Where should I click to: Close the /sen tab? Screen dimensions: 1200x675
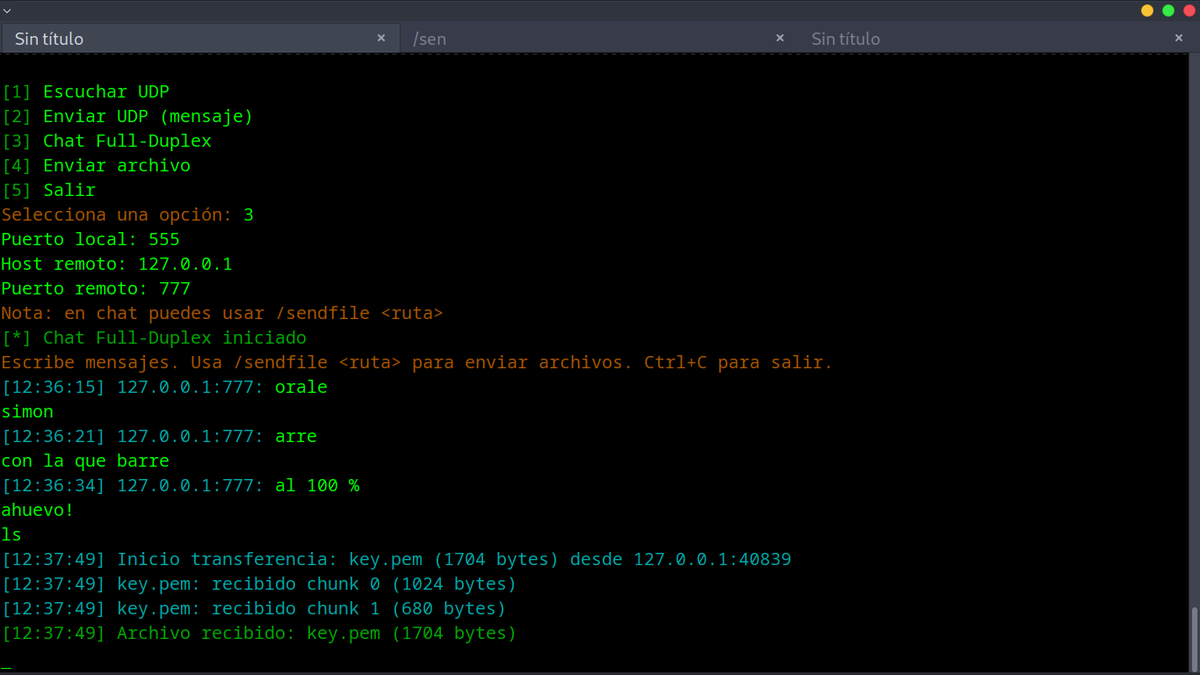pos(779,37)
